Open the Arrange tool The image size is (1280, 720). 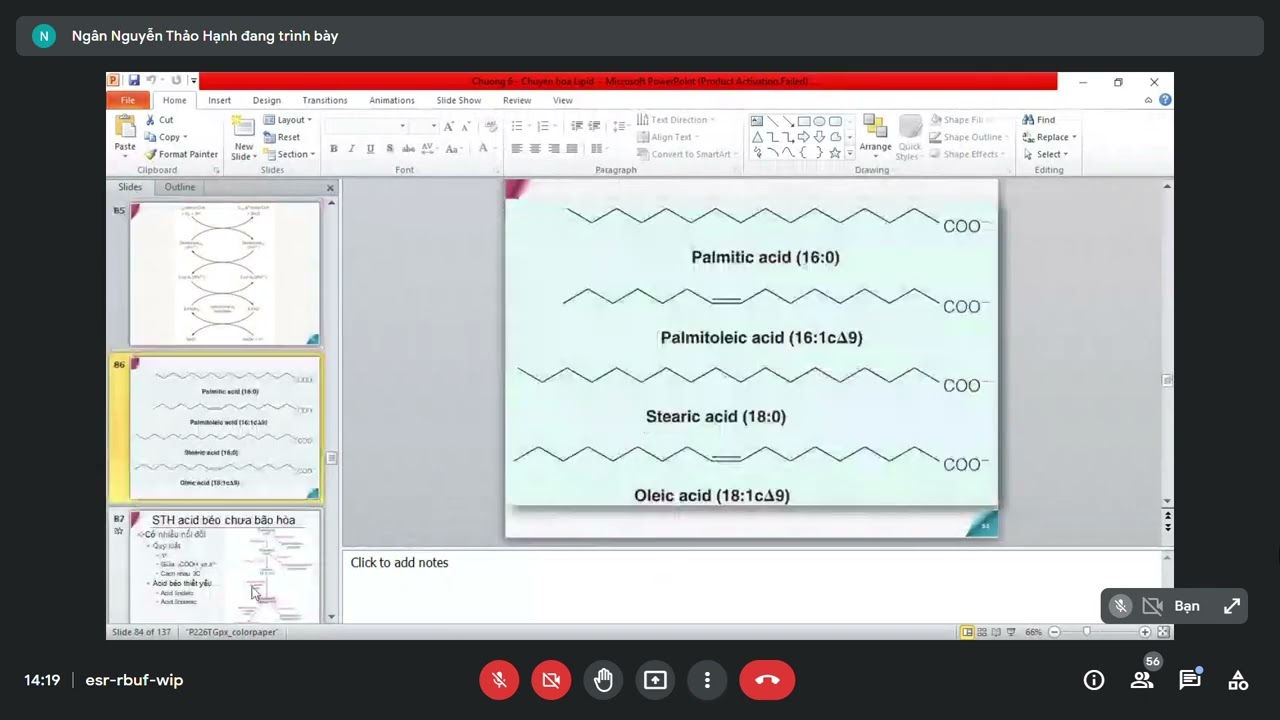[875, 136]
